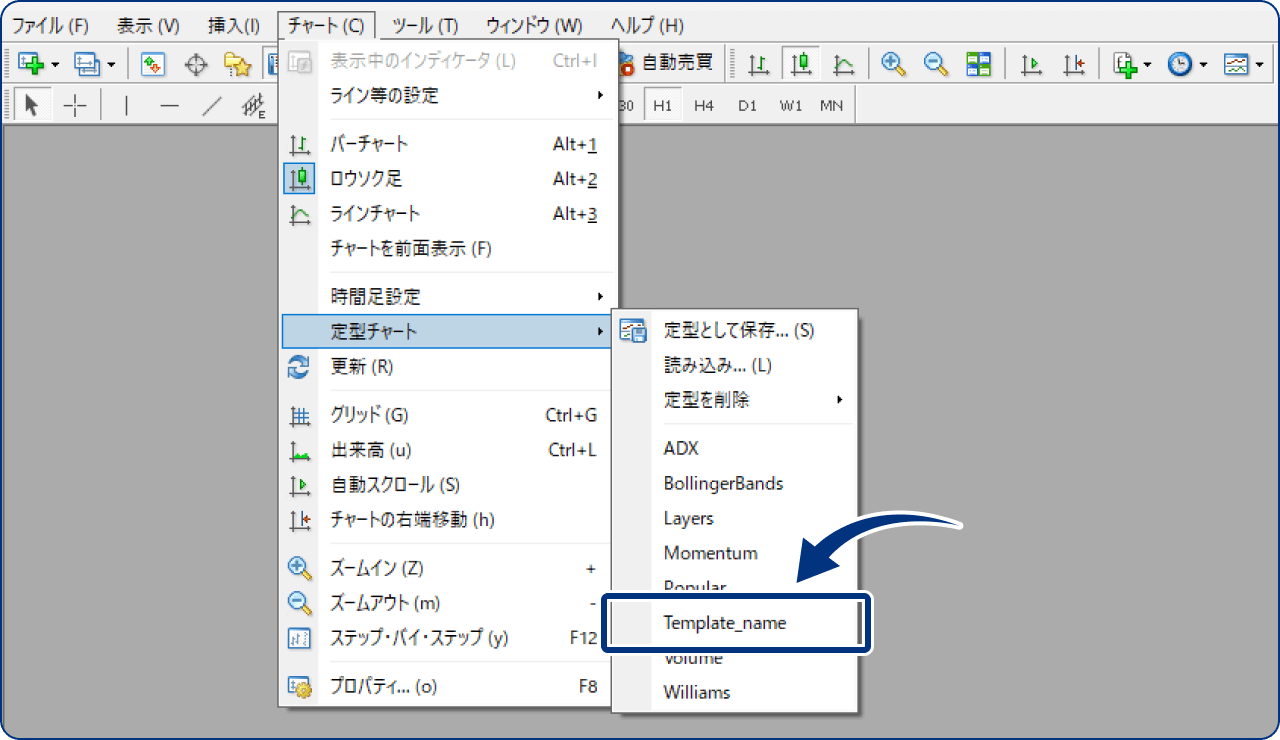Click the zoom out magnifier in toolbar
Screen dimensions: 1280x740
[936, 65]
